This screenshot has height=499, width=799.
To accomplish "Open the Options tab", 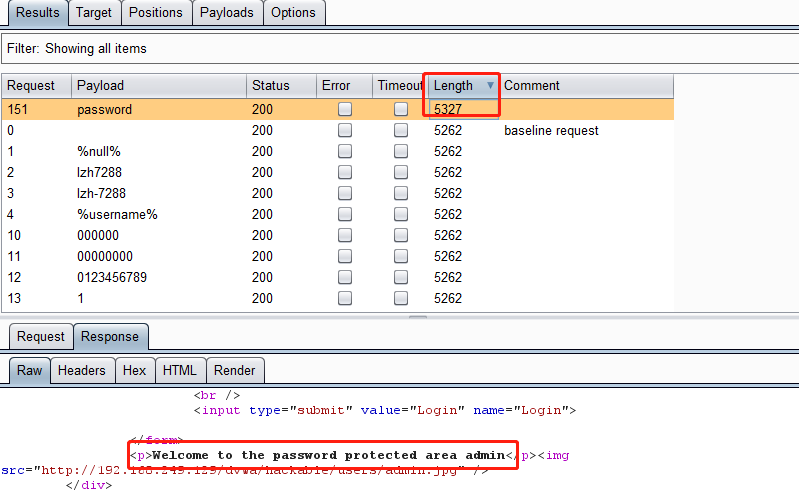I will [294, 12].
